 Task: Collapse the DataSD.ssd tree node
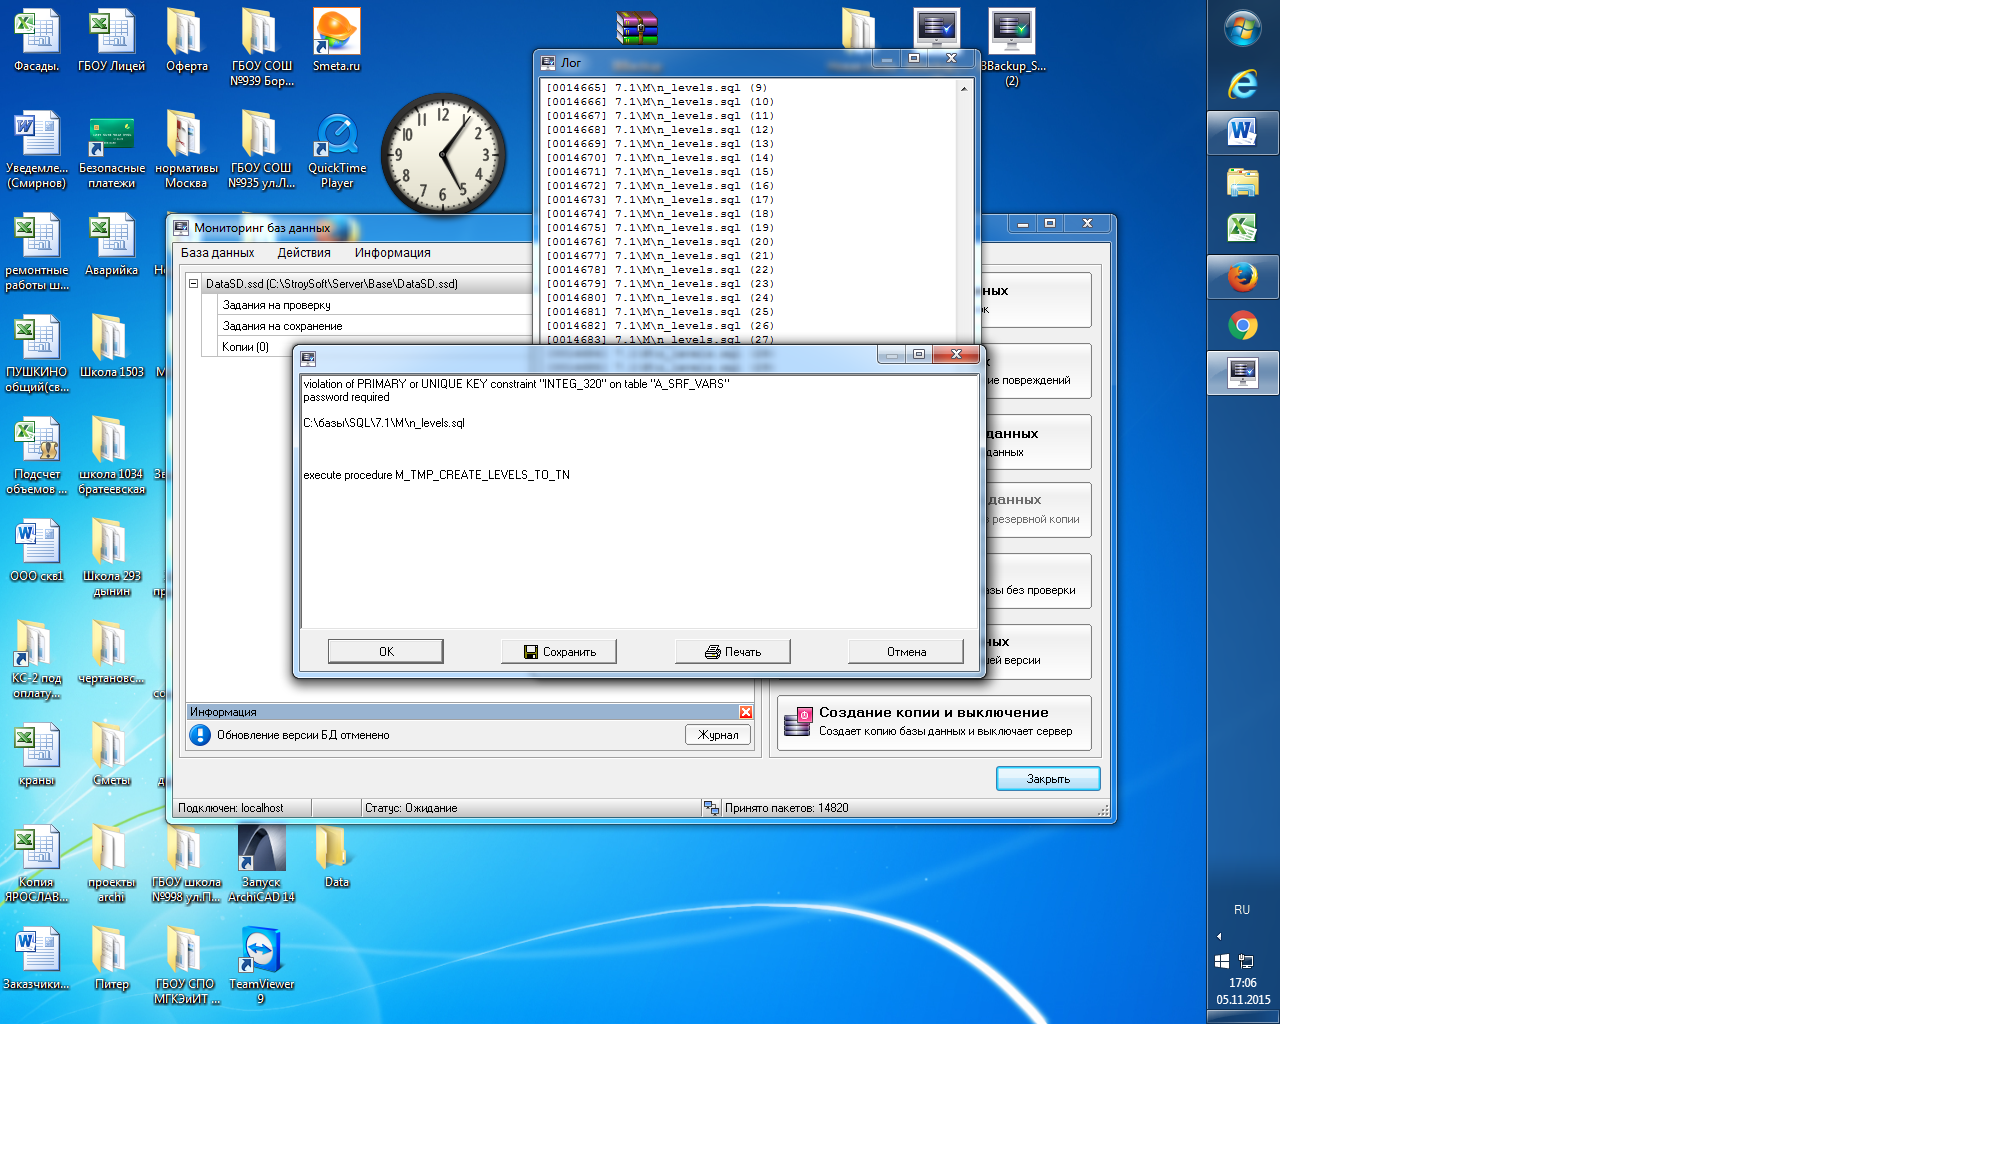194,284
